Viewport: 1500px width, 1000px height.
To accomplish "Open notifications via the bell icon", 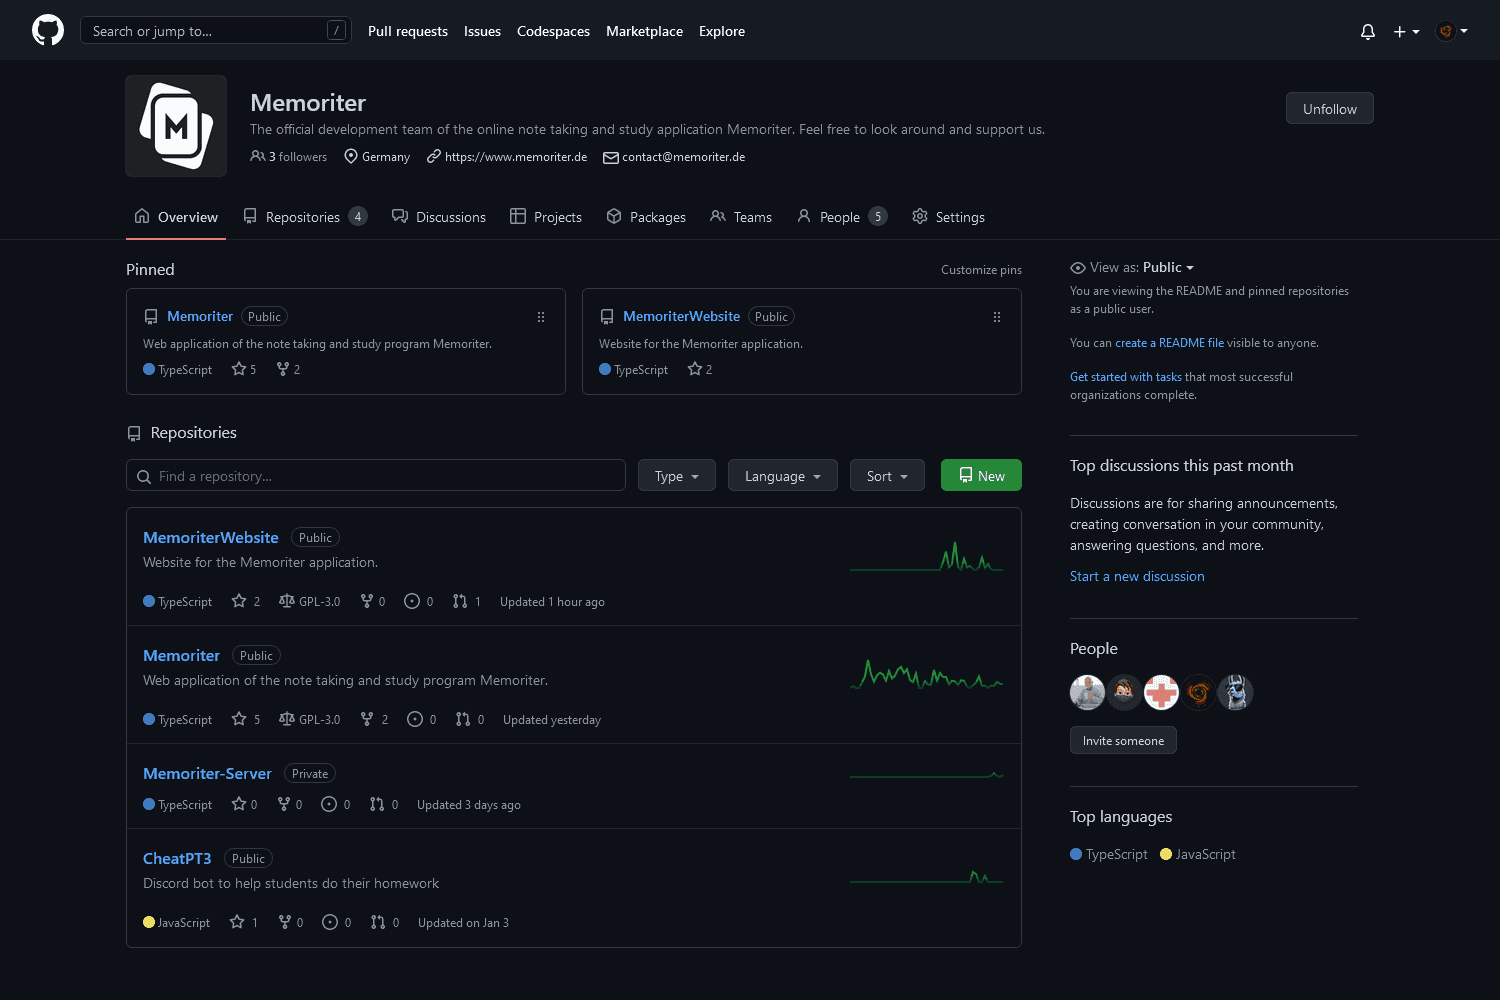I will (1367, 31).
